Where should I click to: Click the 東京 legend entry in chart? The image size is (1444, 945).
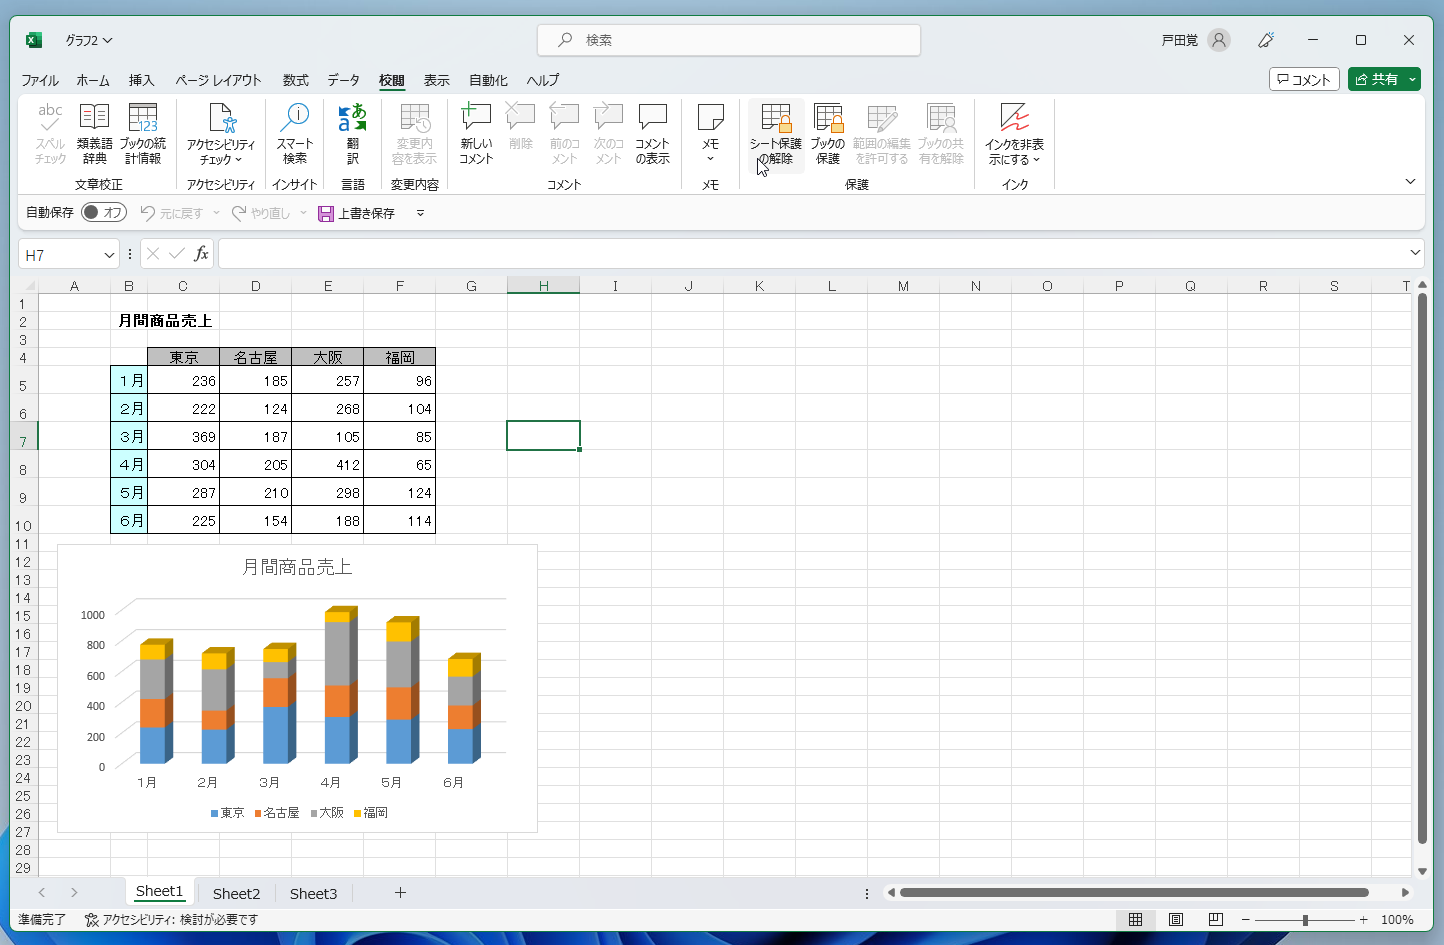pyautogui.click(x=227, y=813)
